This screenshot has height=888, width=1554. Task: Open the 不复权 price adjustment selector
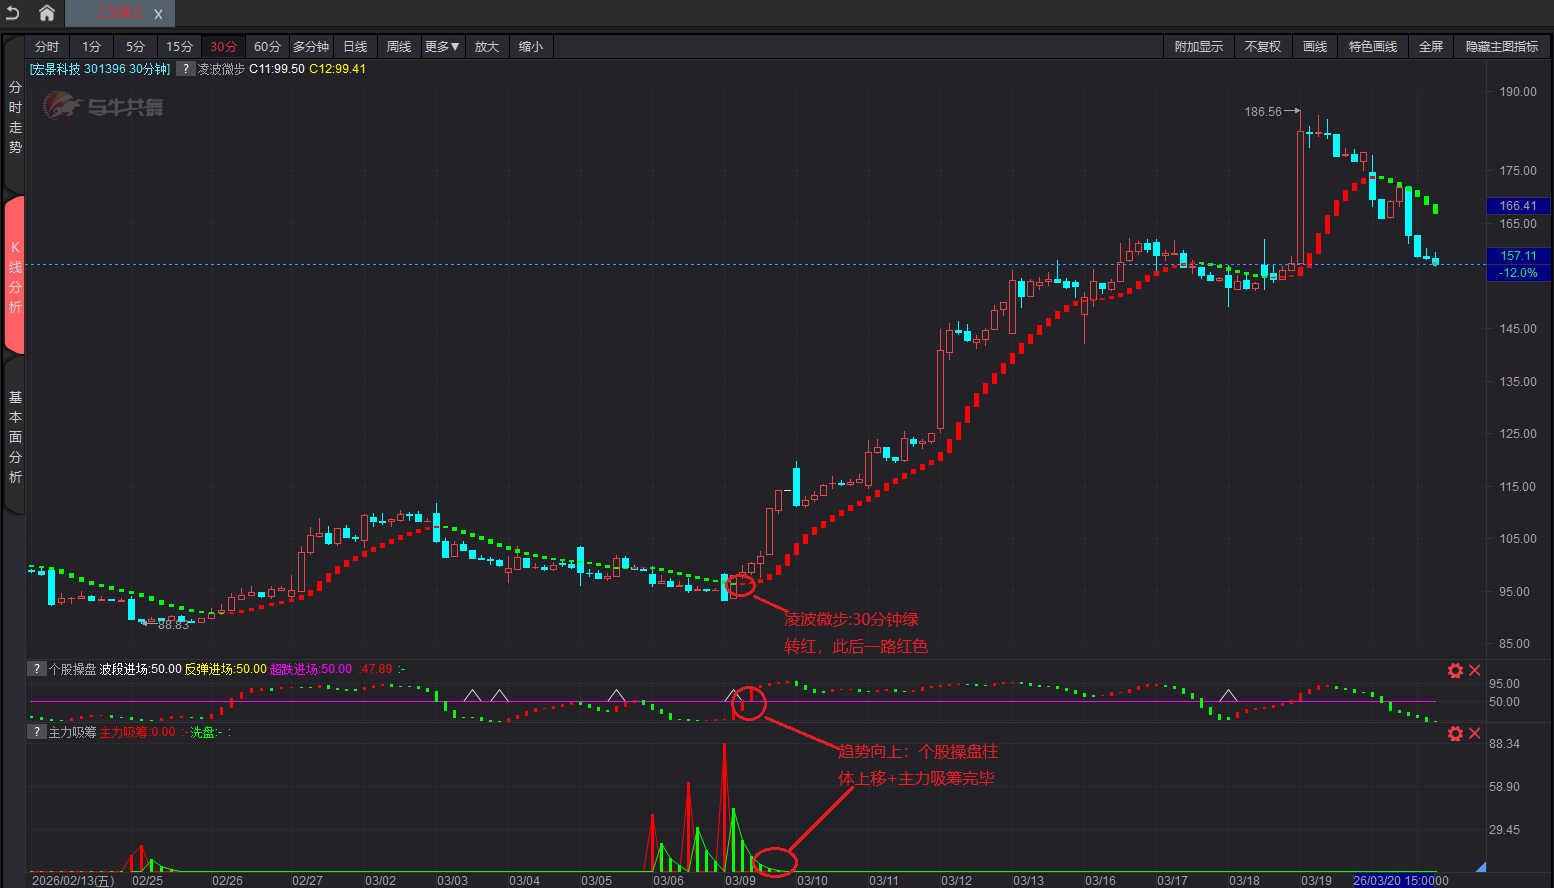tap(1262, 47)
